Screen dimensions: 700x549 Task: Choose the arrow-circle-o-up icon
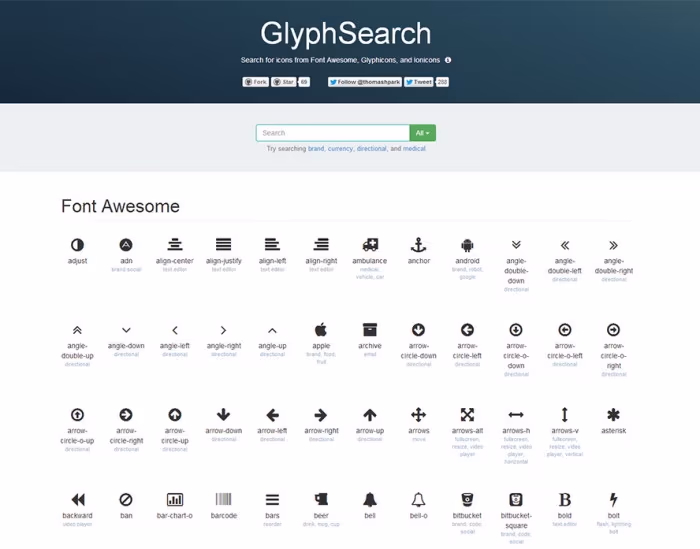[77, 415]
